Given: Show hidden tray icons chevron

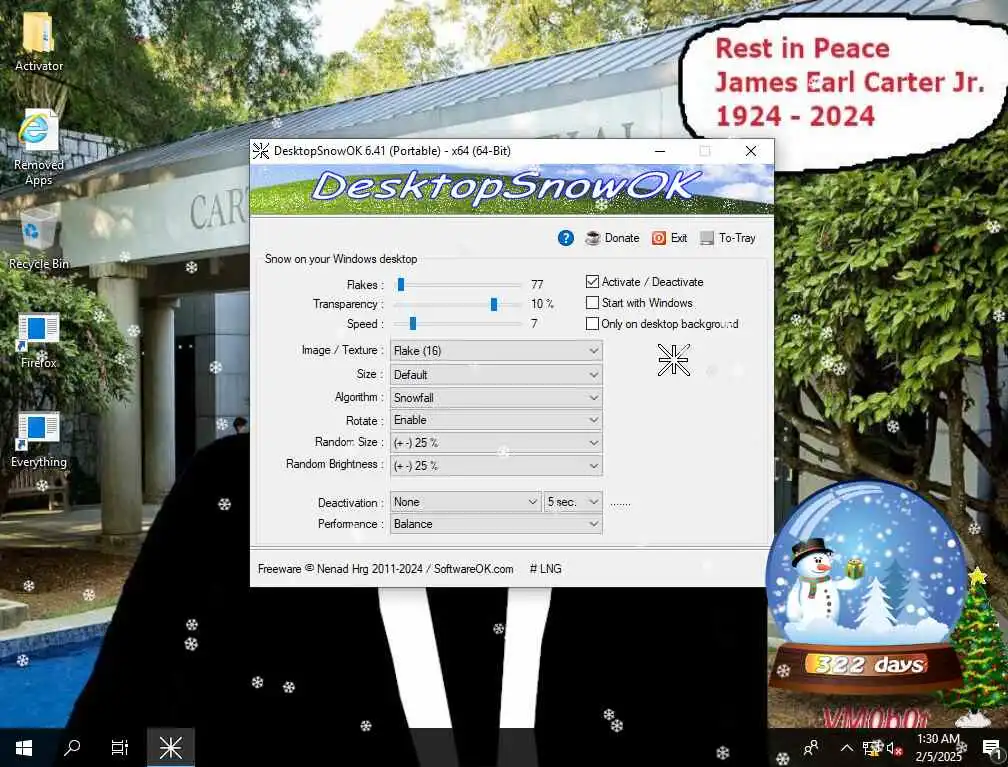Looking at the screenshot, I should coord(847,748).
